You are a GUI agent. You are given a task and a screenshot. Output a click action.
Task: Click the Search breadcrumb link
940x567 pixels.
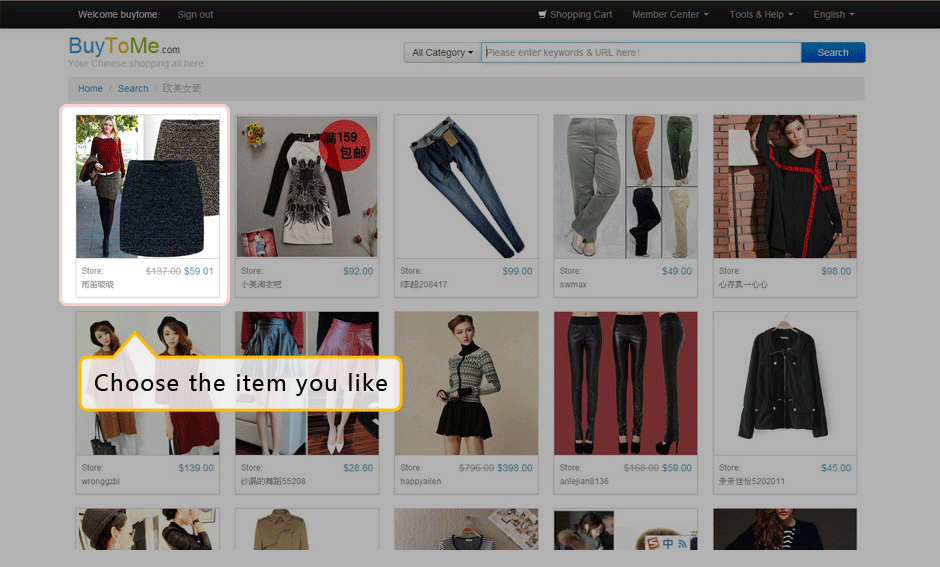pyautogui.click(x=133, y=88)
